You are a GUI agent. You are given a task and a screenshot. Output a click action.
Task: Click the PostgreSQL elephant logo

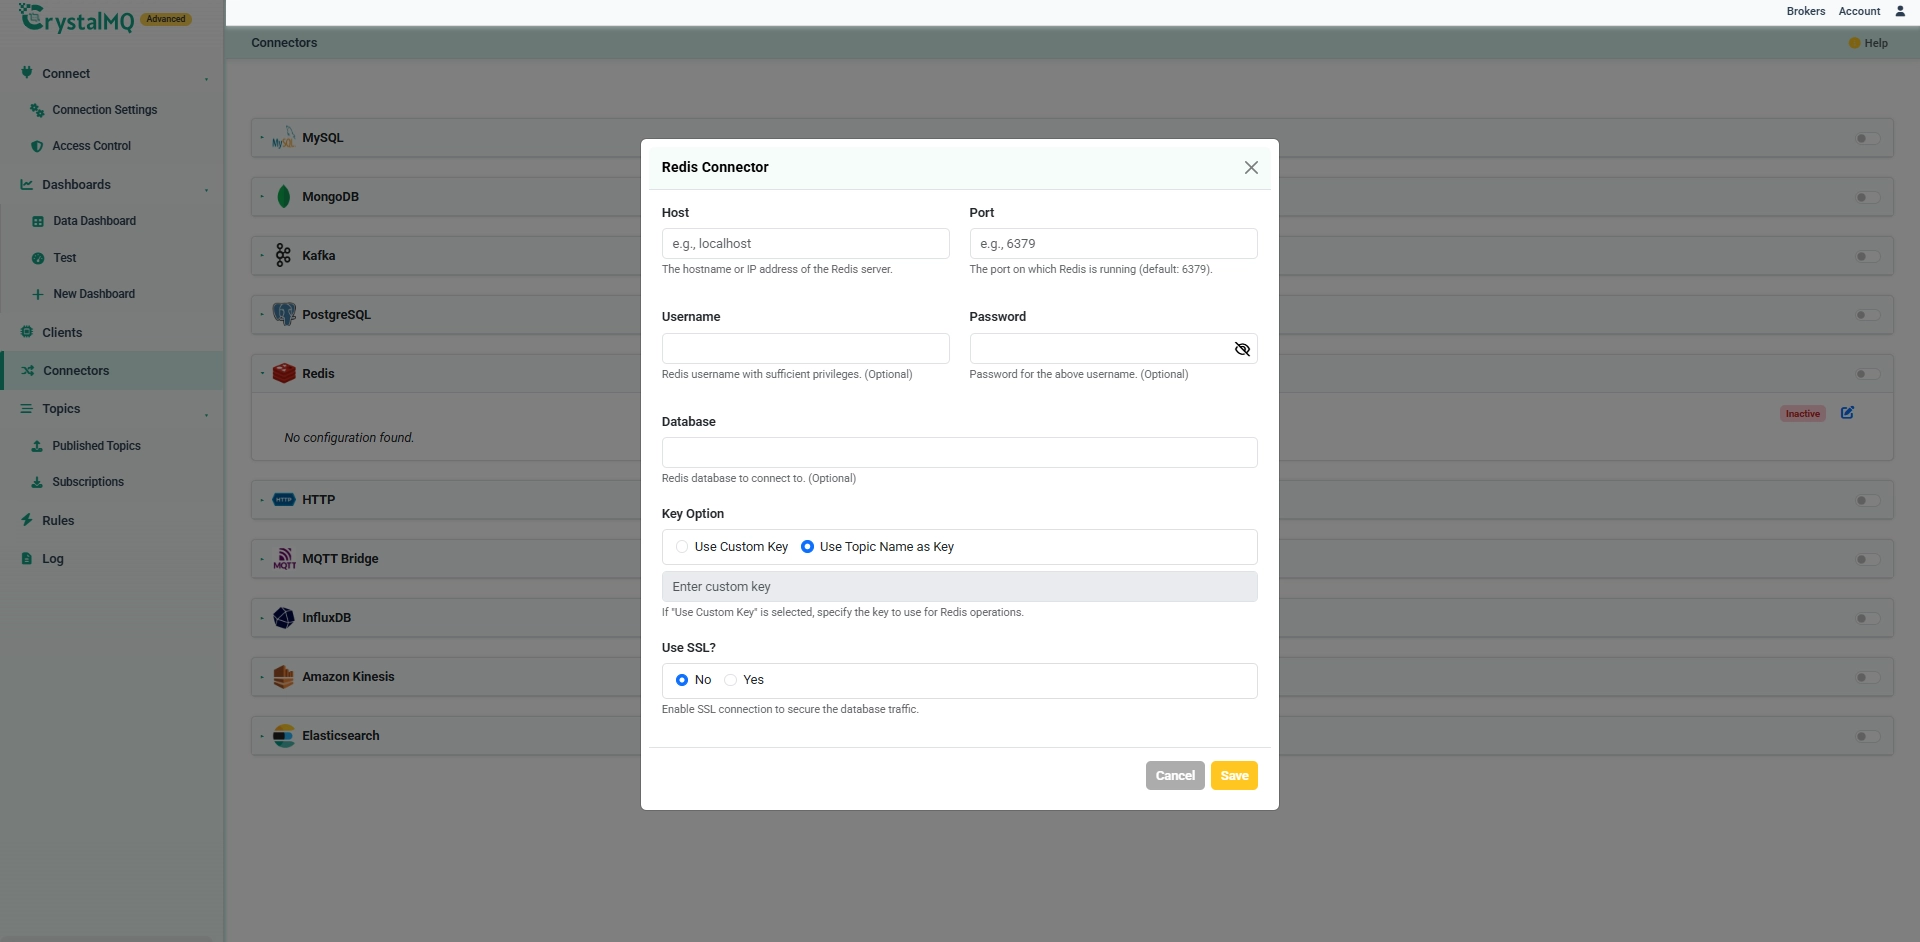click(284, 315)
